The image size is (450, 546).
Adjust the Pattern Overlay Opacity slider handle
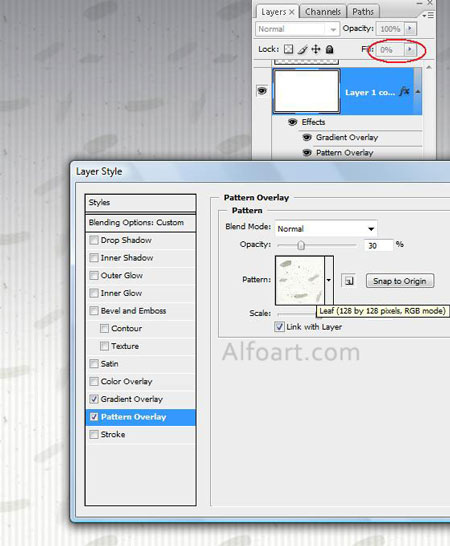pos(301,245)
